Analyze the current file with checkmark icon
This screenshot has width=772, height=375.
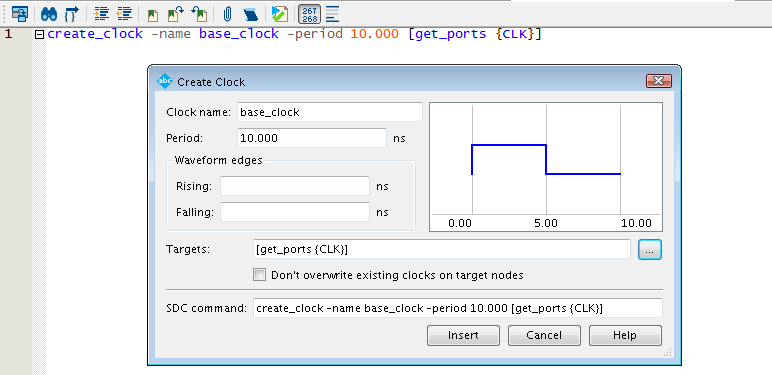click(x=280, y=14)
